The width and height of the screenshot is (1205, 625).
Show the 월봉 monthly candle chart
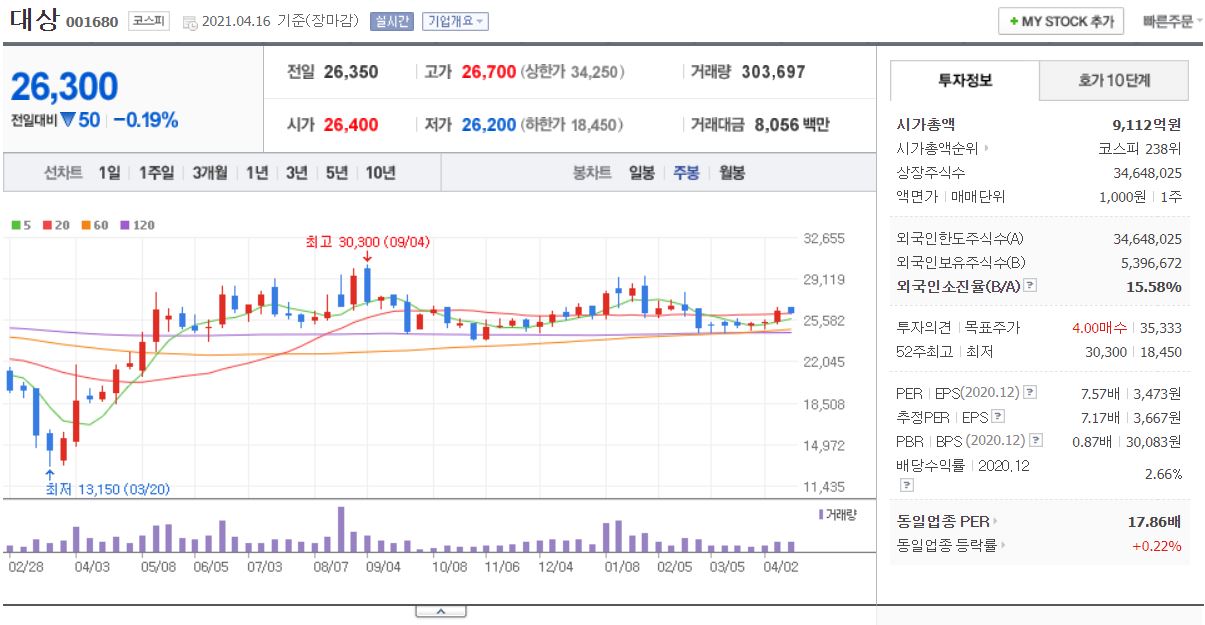(x=731, y=173)
